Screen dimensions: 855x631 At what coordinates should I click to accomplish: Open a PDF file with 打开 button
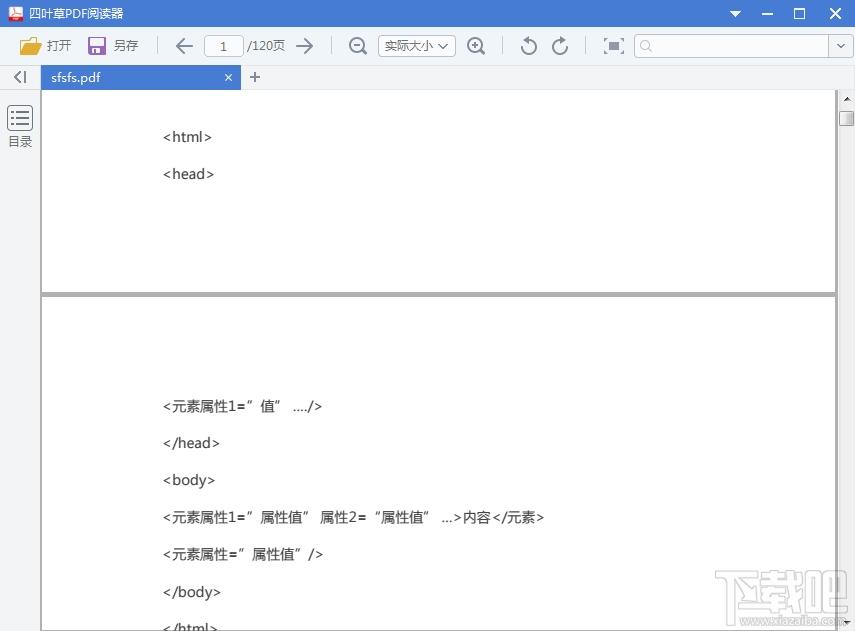pos(45,46)
